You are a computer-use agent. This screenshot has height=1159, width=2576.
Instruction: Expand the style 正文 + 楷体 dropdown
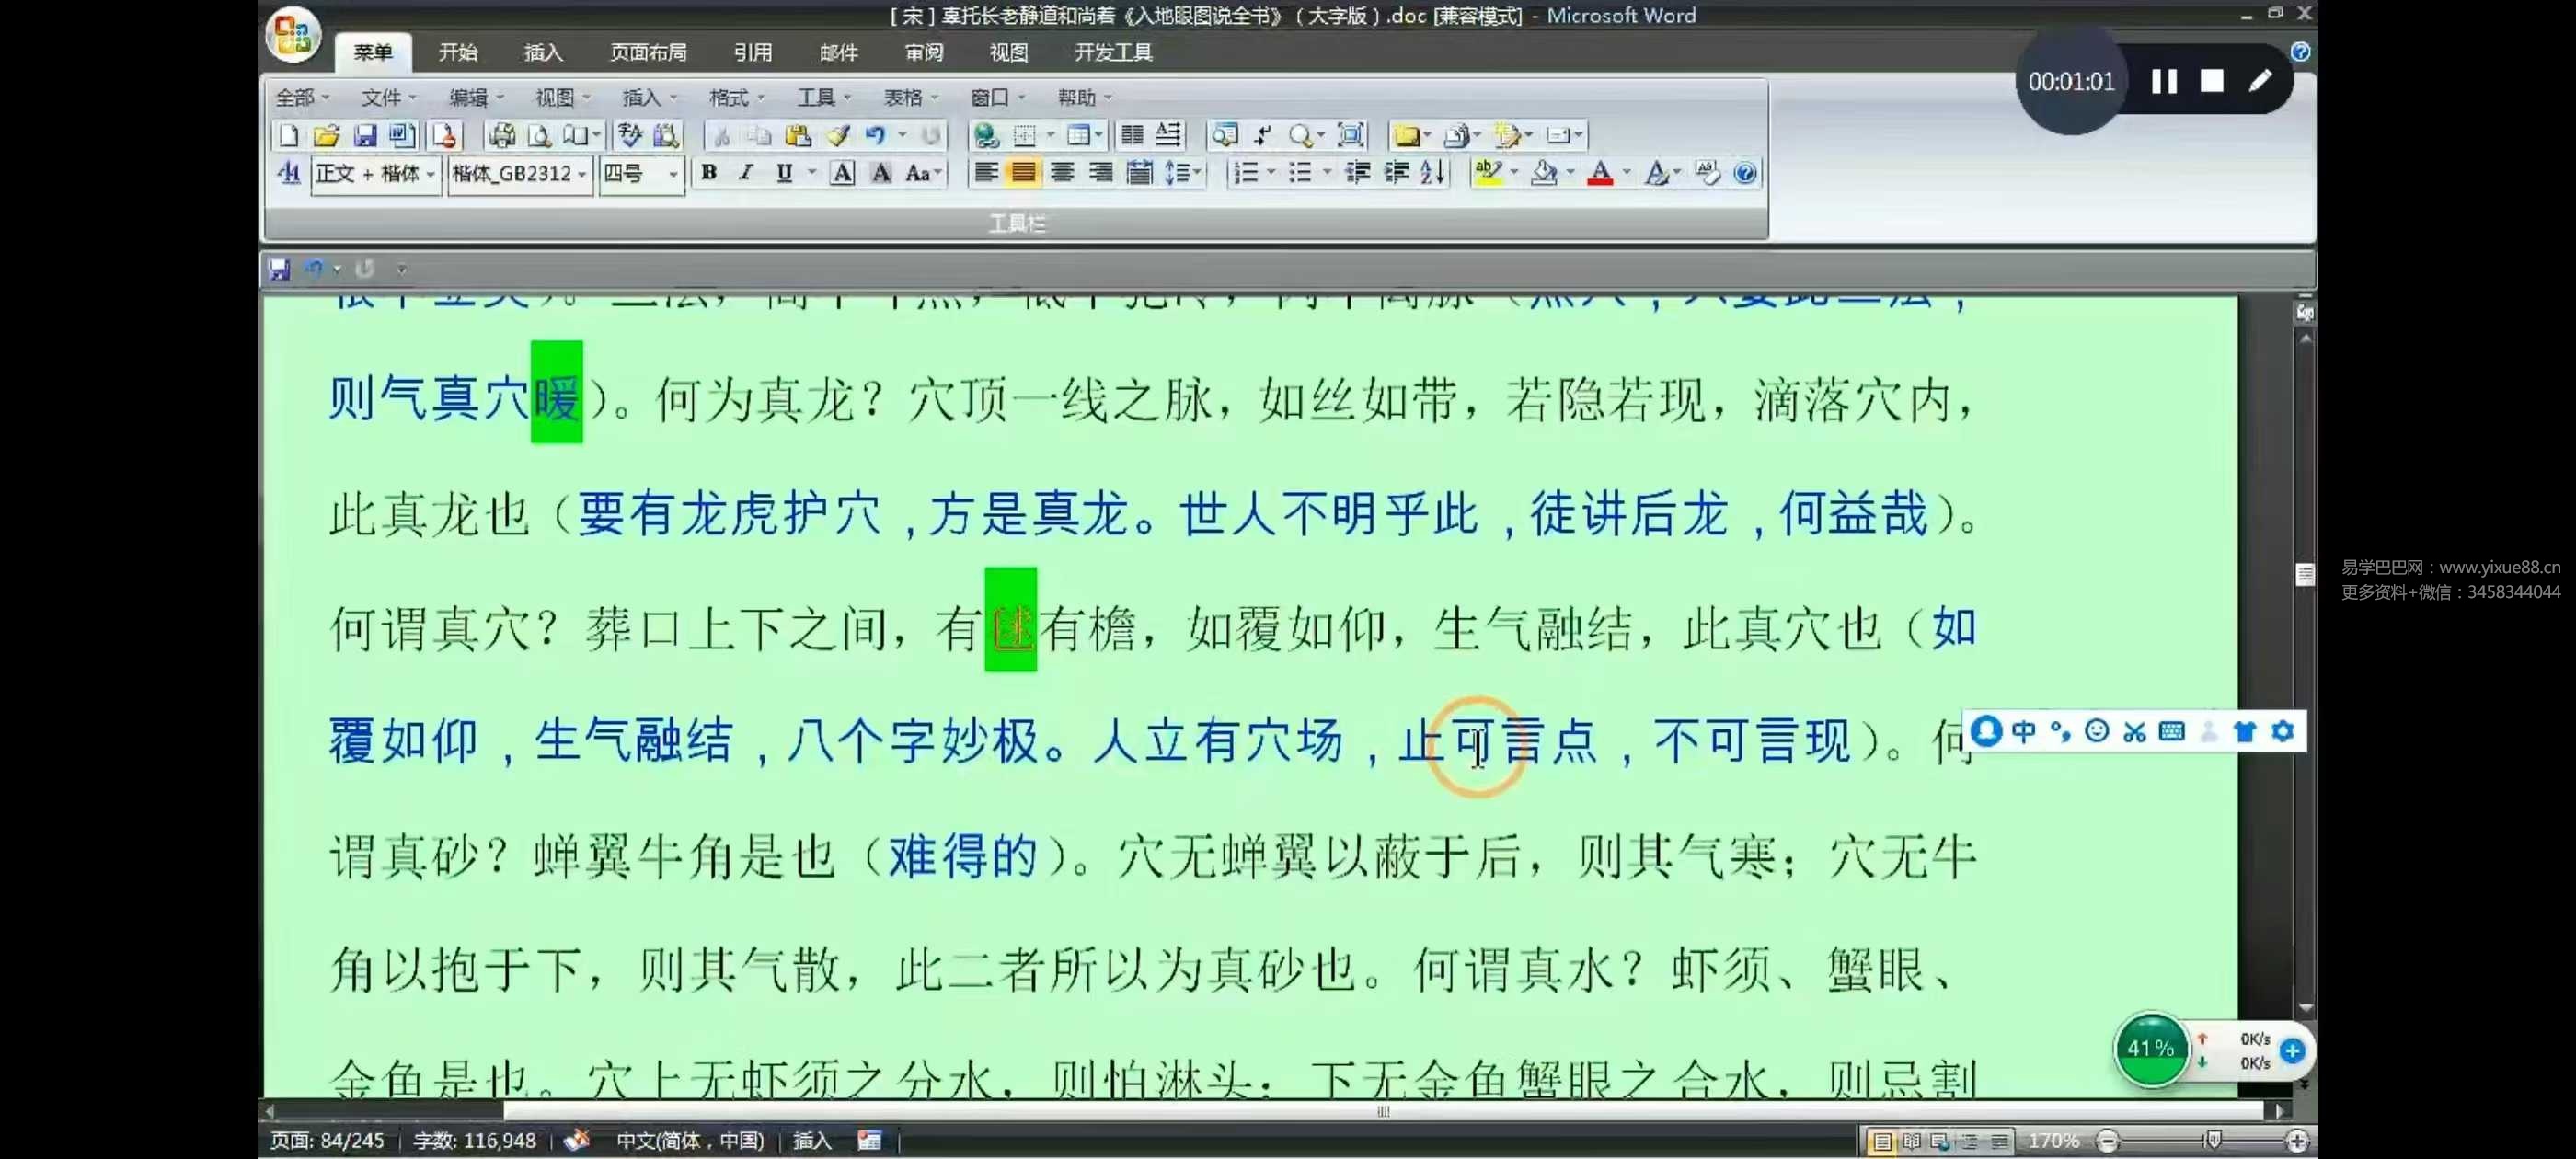(431, 174)
